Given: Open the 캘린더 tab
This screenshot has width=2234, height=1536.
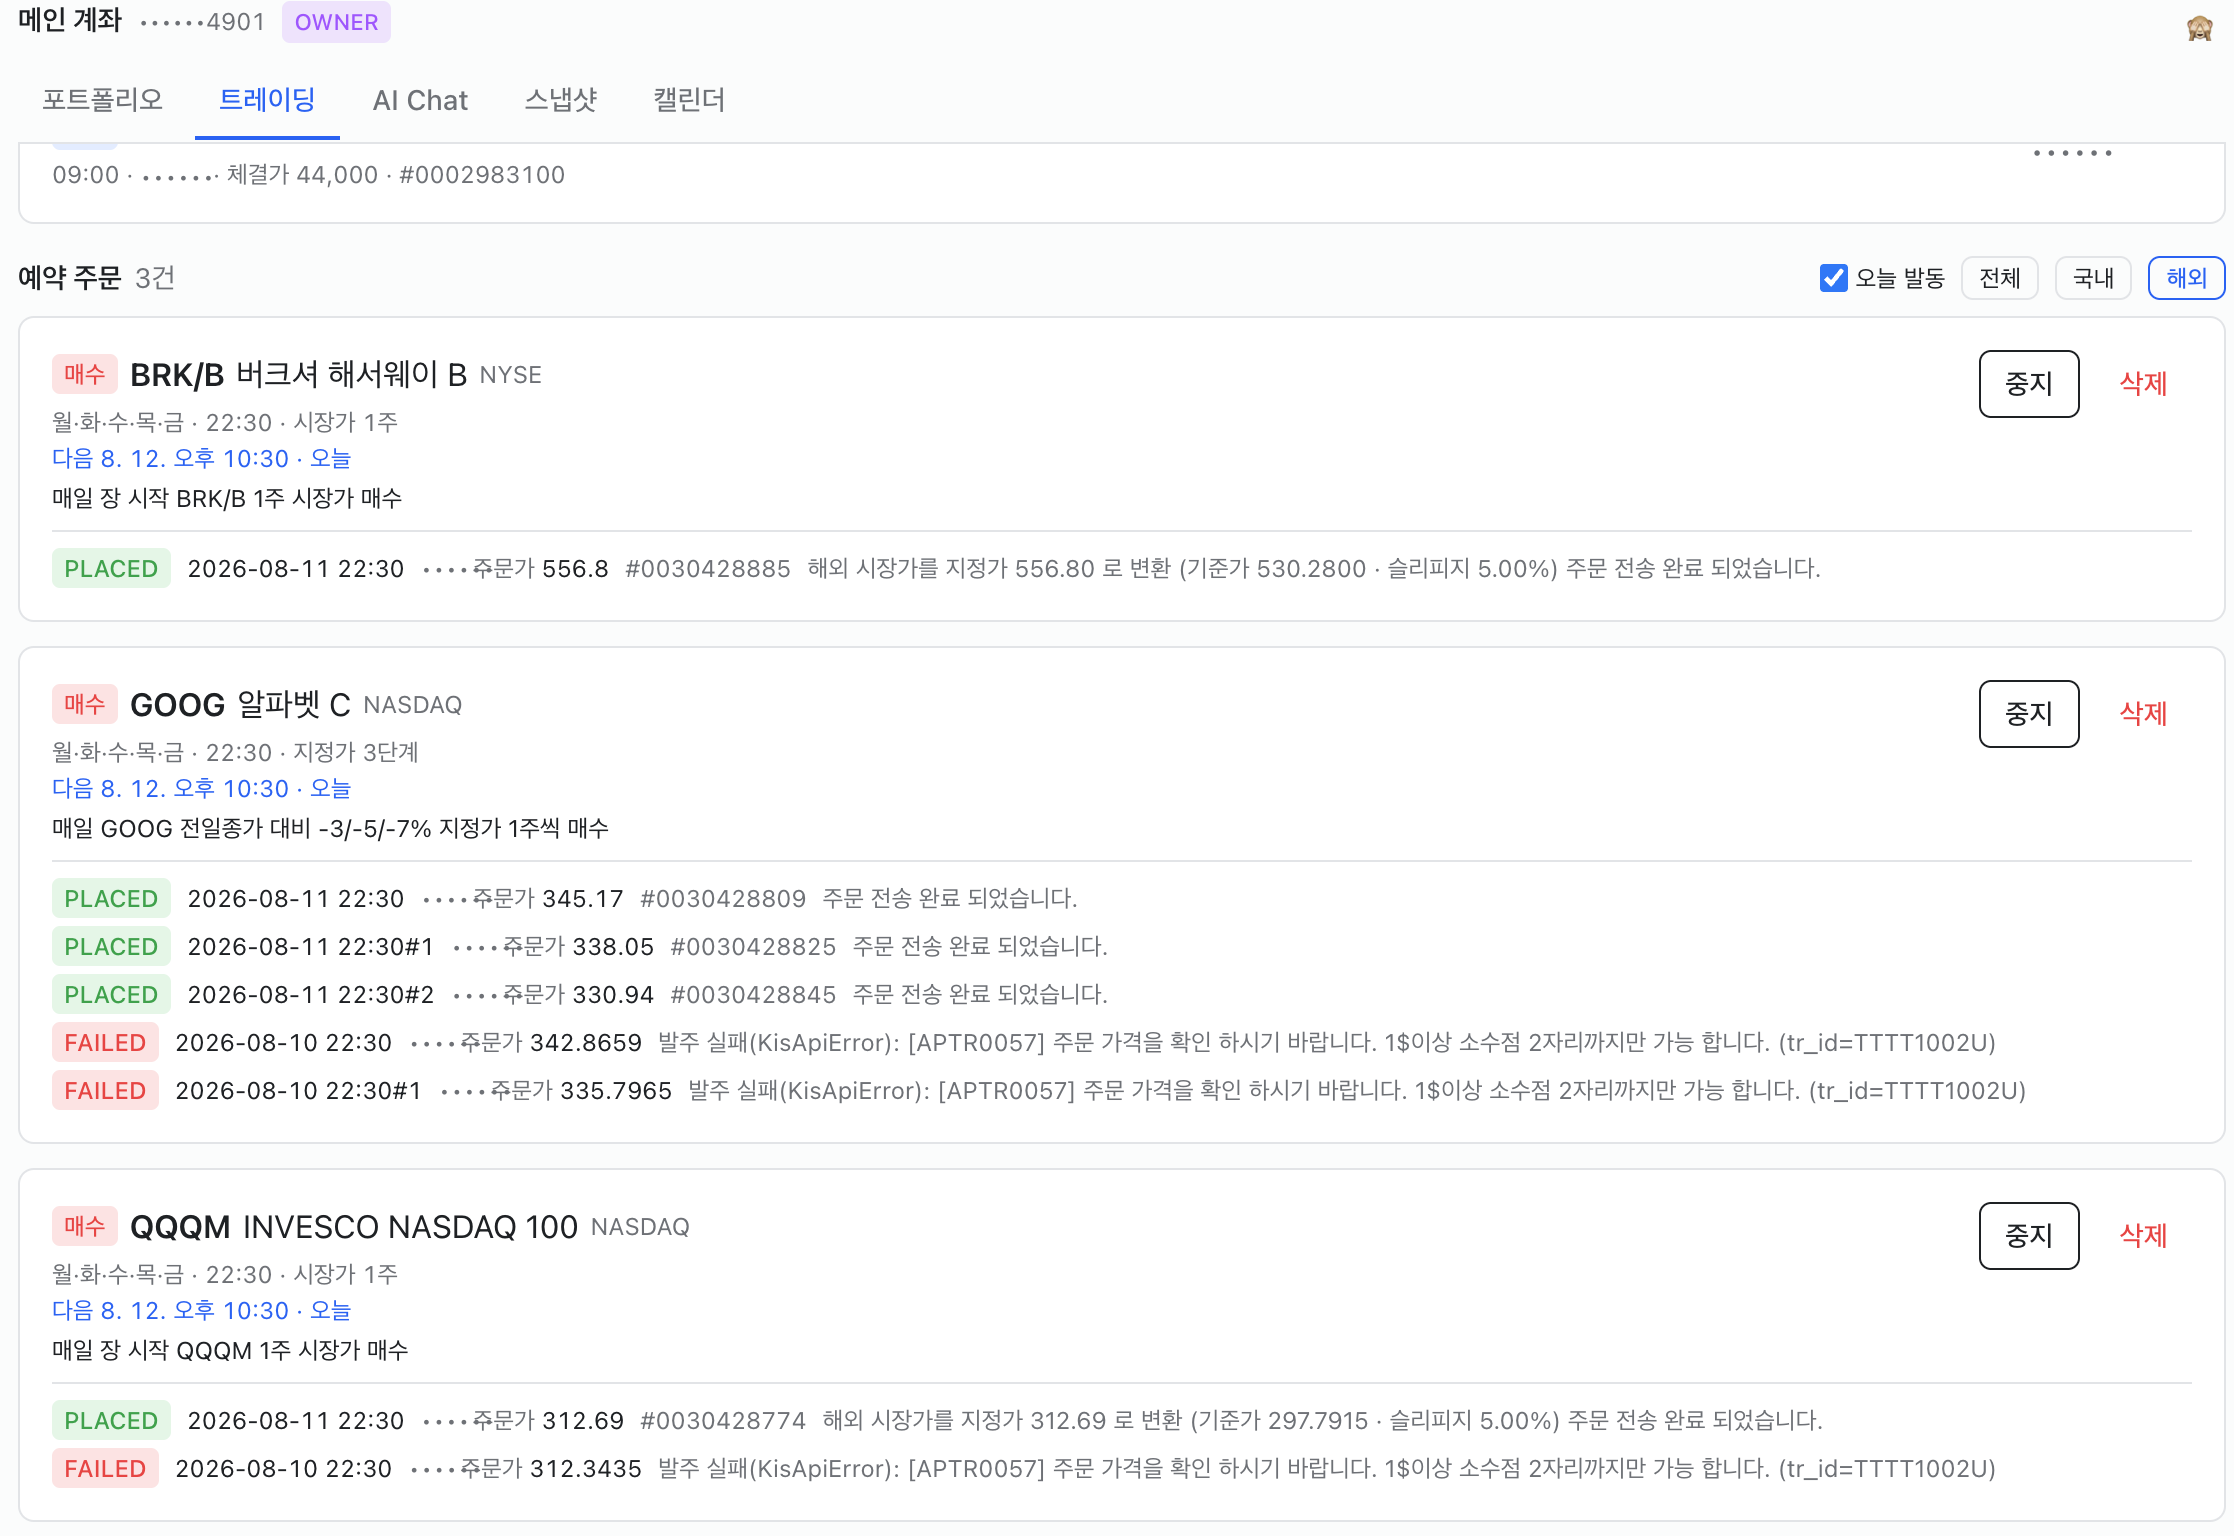Looking at the screenshot, I should point(689,100).
